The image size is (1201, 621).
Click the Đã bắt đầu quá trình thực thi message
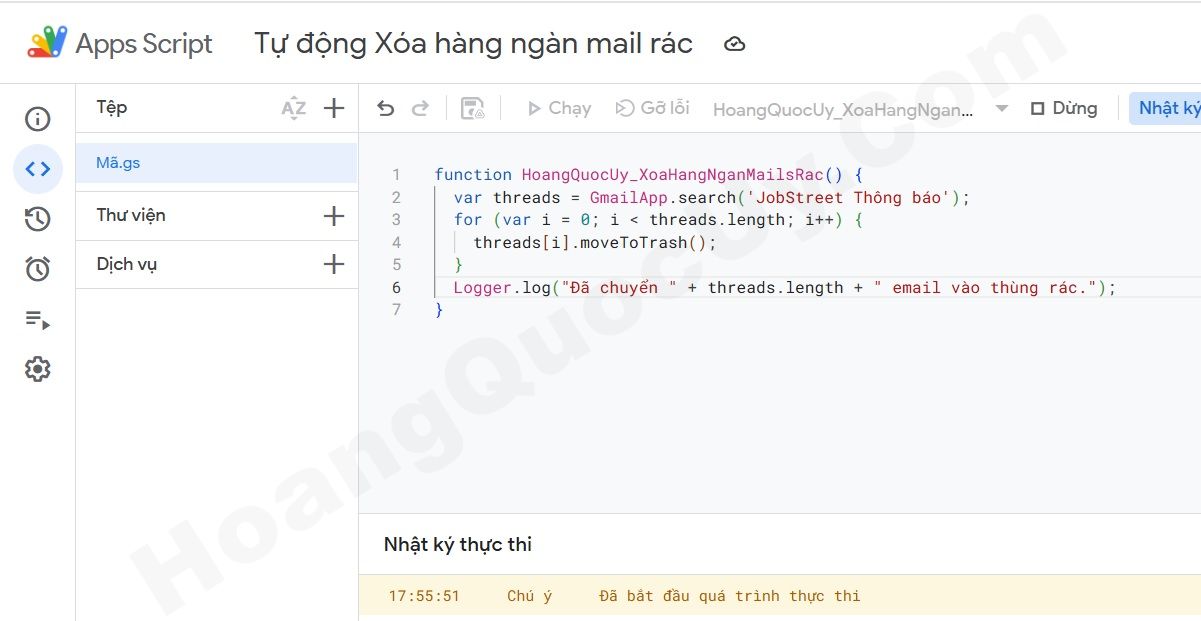(x=729, y=596)
